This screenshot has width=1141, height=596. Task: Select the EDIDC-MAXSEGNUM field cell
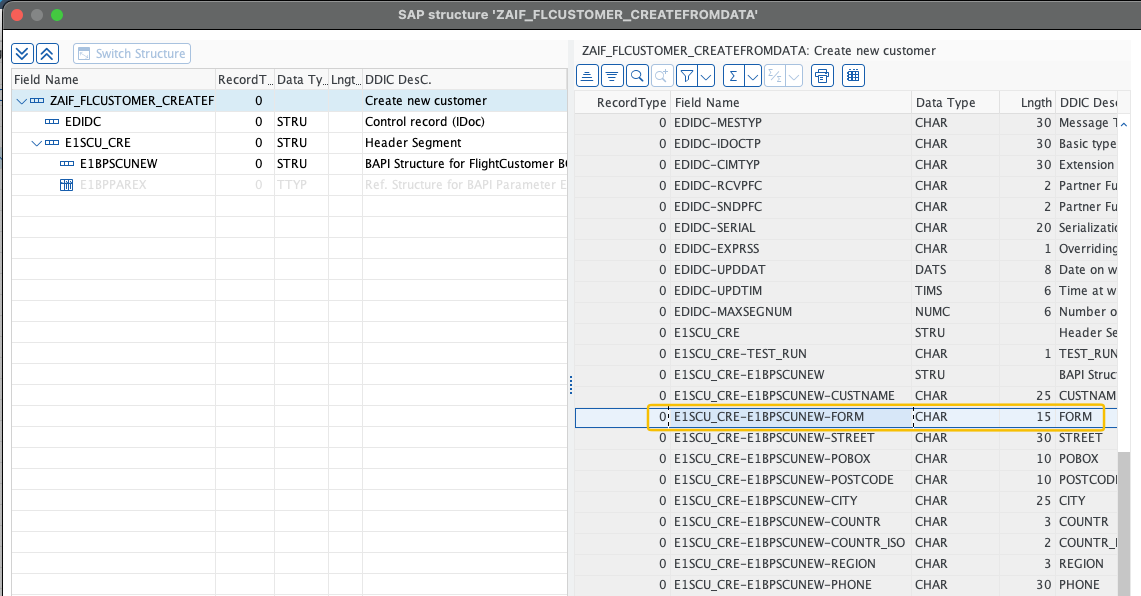point(791,312)
